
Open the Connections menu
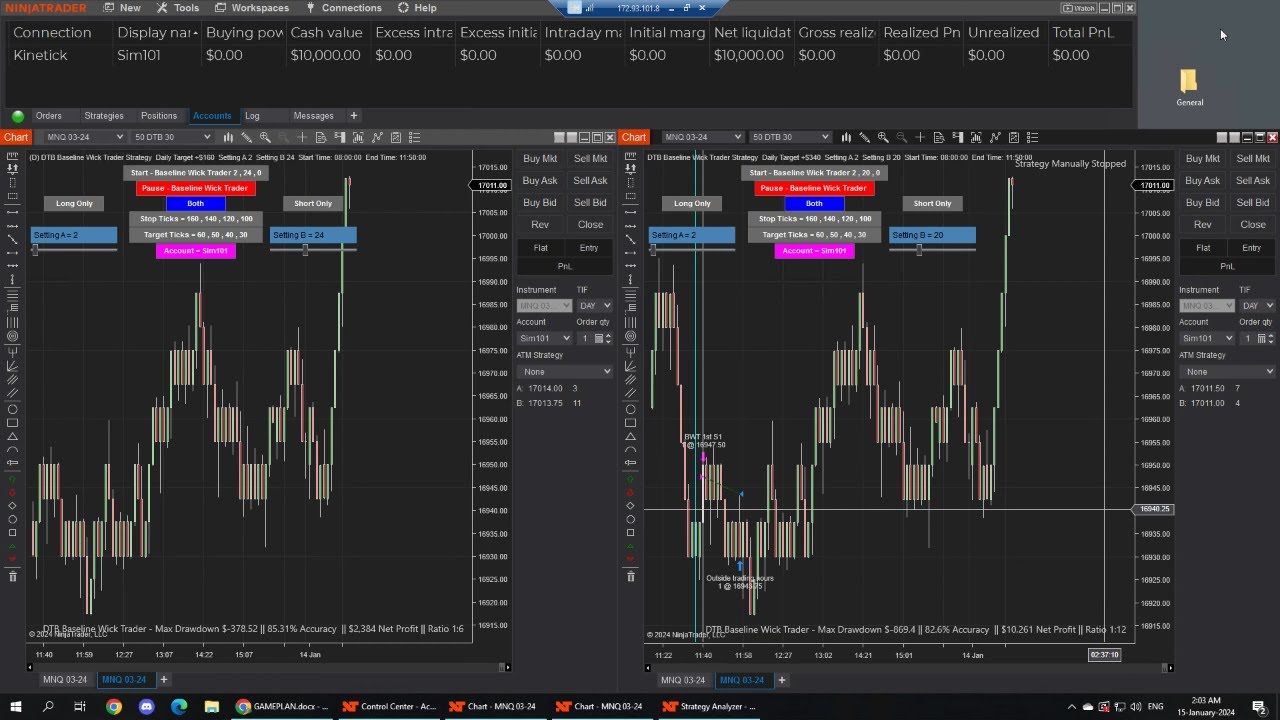343,8
